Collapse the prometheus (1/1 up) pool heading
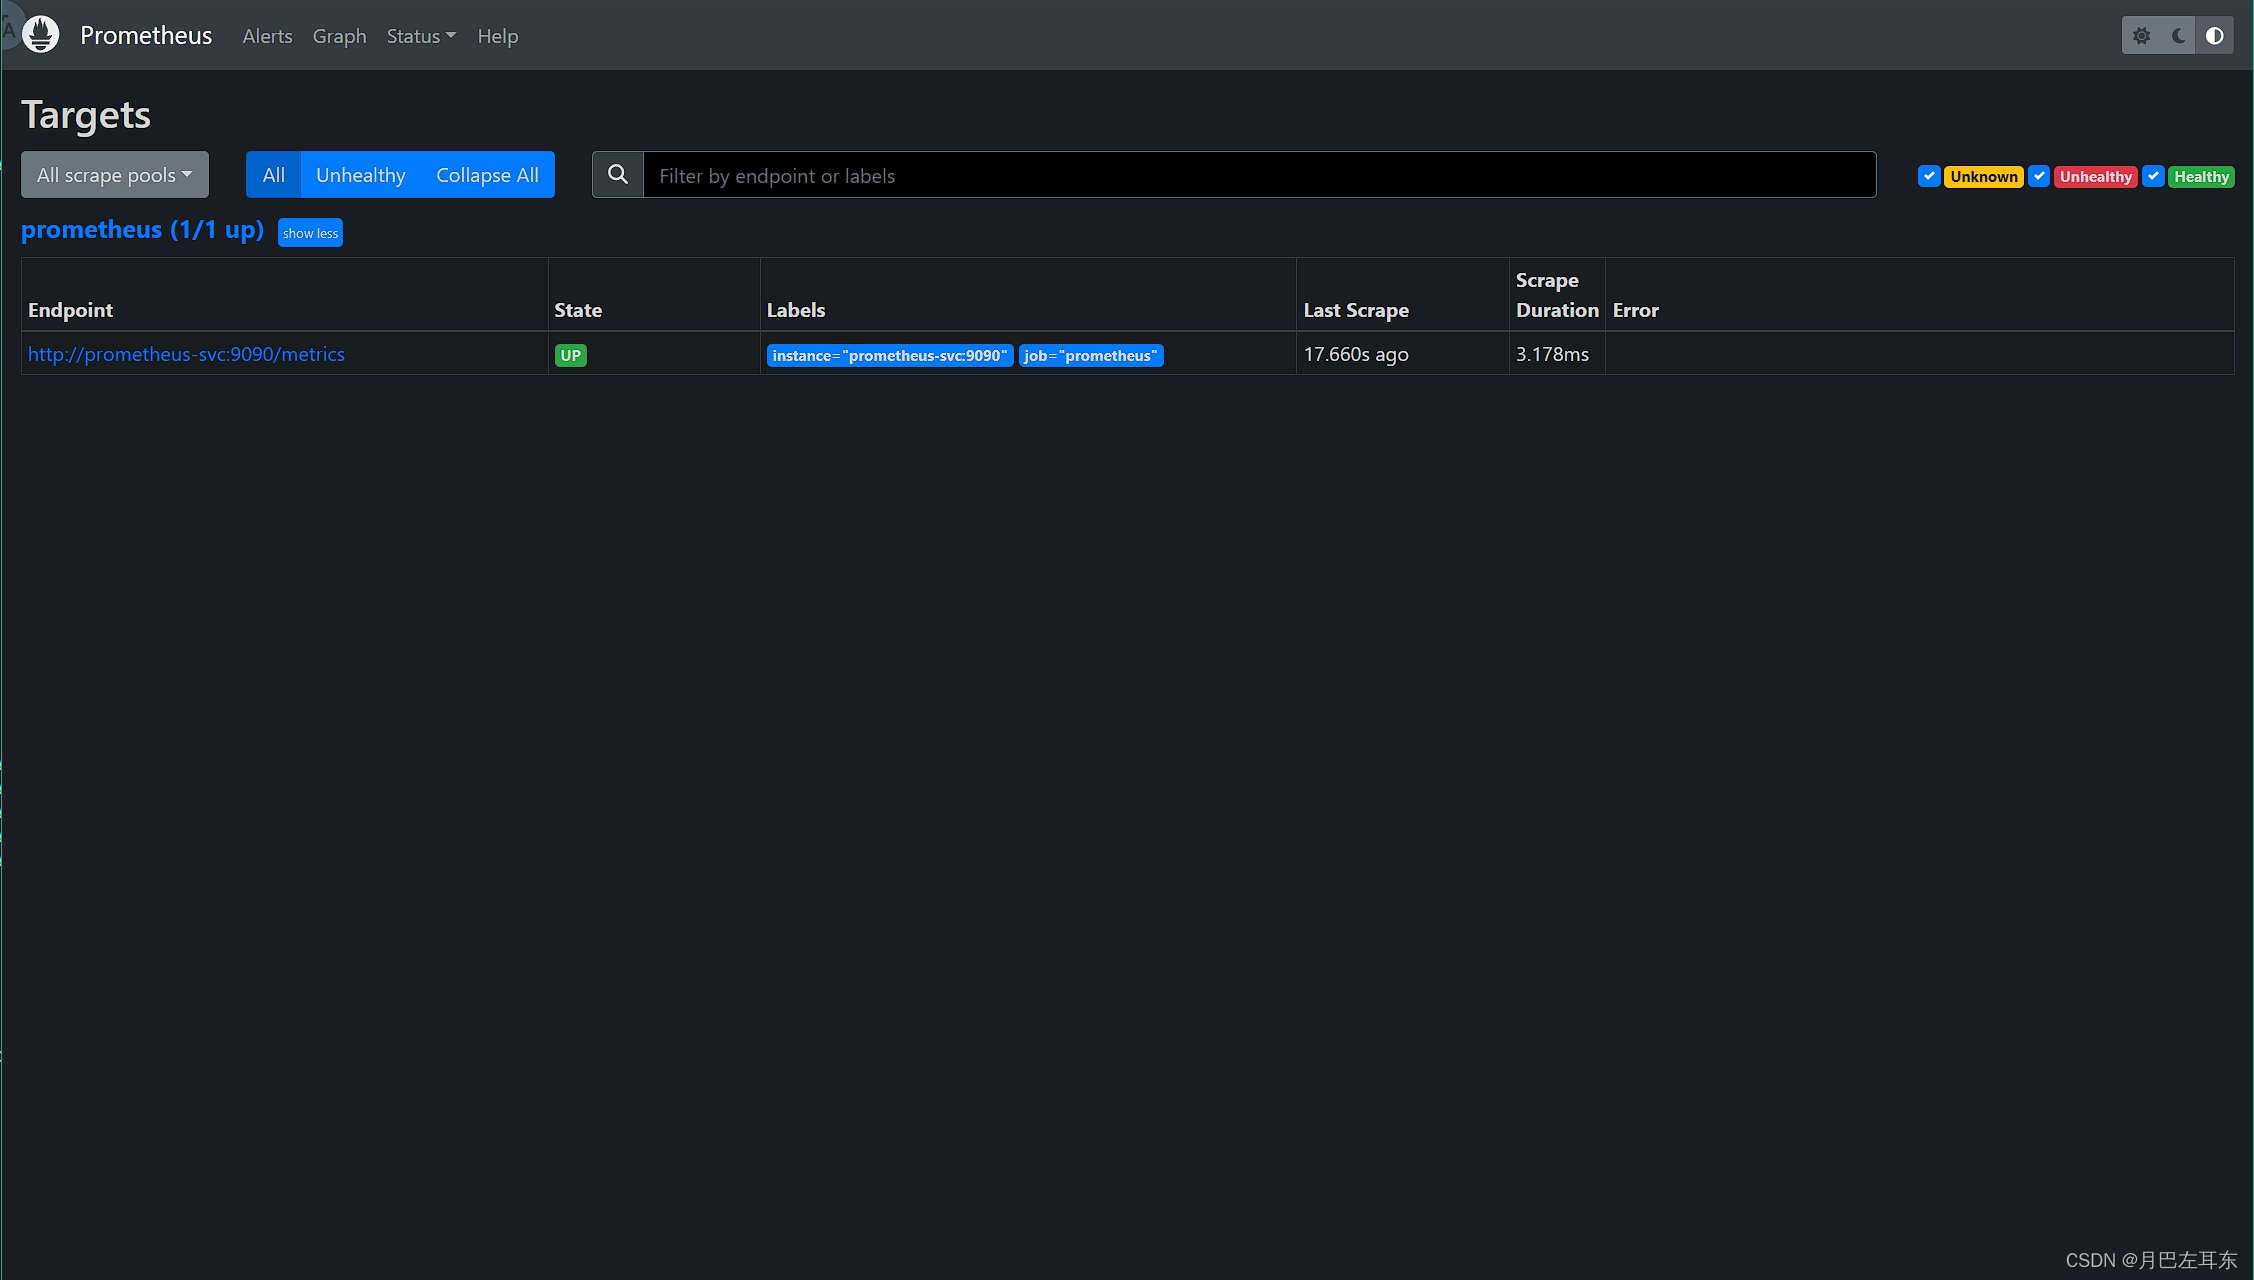The width and height of the screenshot is (2254, 1280). coord(142,229)
